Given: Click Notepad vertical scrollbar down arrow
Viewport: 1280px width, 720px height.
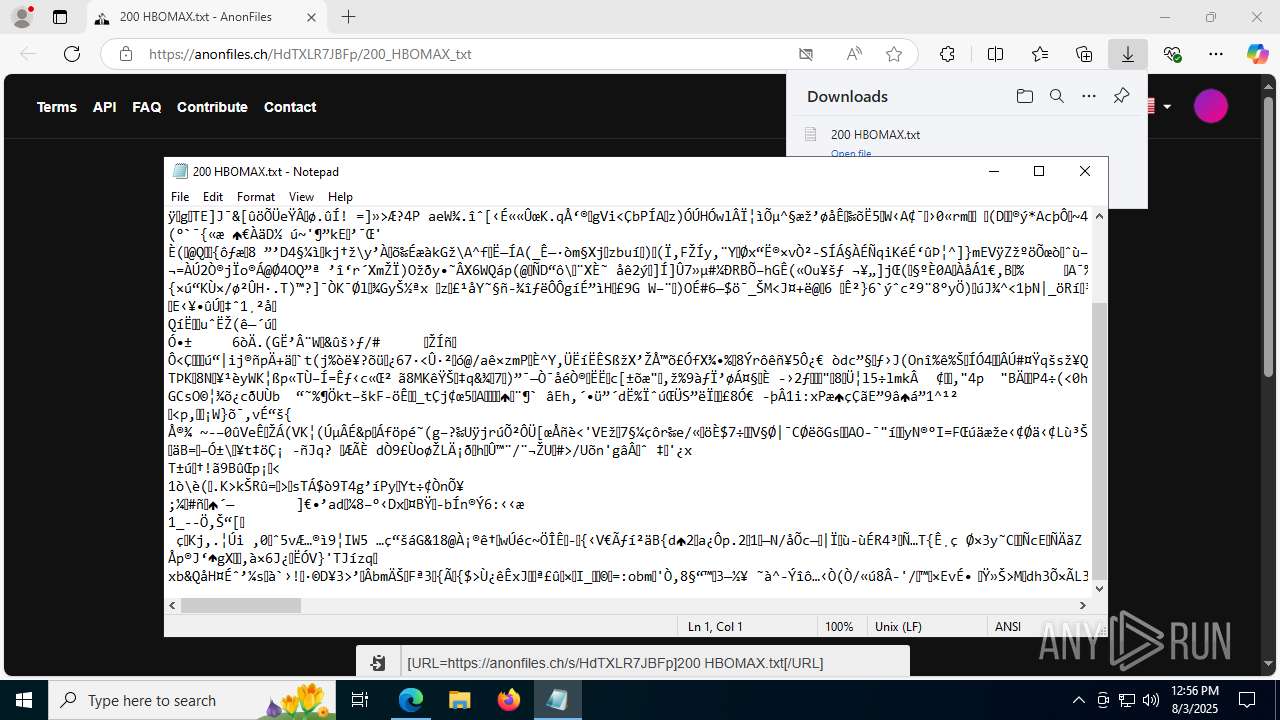Looking at the screenshot, I should coord(1099,588).
